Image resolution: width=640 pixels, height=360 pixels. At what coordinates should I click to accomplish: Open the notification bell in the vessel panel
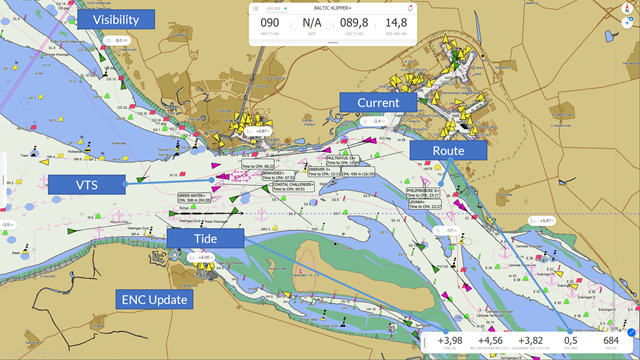[410, 8]
